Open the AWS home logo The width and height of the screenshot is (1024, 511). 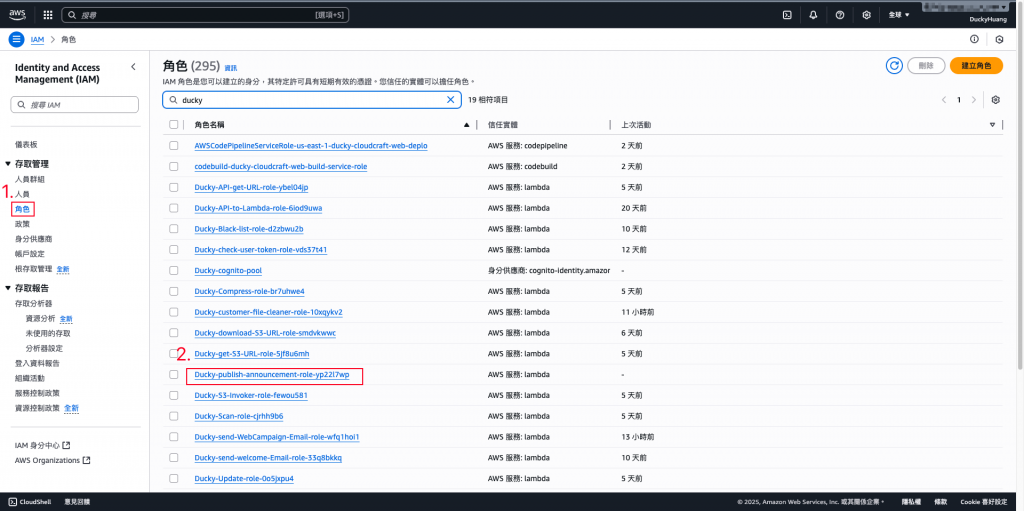pos(17,14)
